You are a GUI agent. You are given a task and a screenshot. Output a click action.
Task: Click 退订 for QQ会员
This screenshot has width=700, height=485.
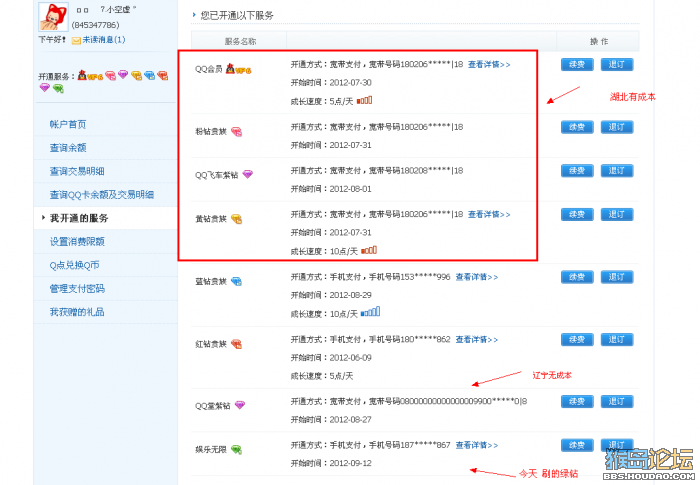point(617,65)
